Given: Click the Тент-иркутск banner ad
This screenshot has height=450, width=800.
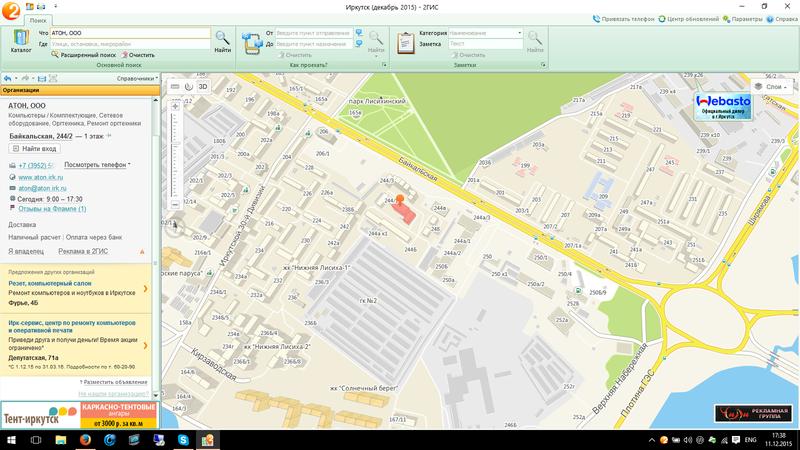Looking at the screenshot, I should pos(79,415).
